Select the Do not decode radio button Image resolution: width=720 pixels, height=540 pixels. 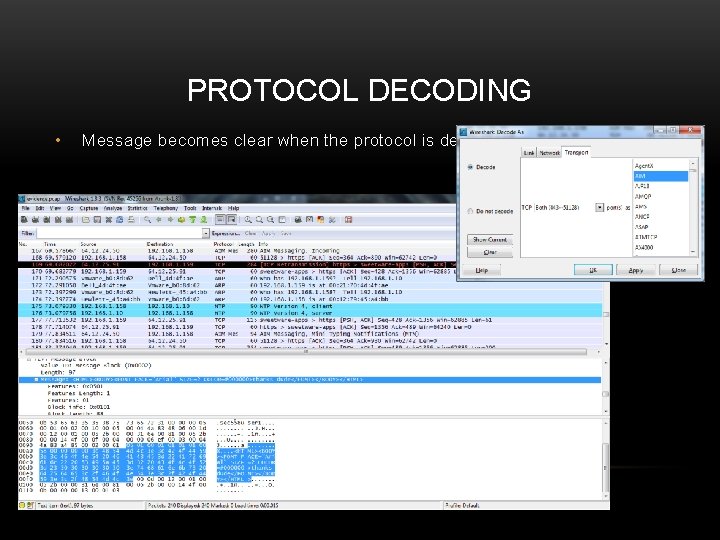(x=470, y=211)
